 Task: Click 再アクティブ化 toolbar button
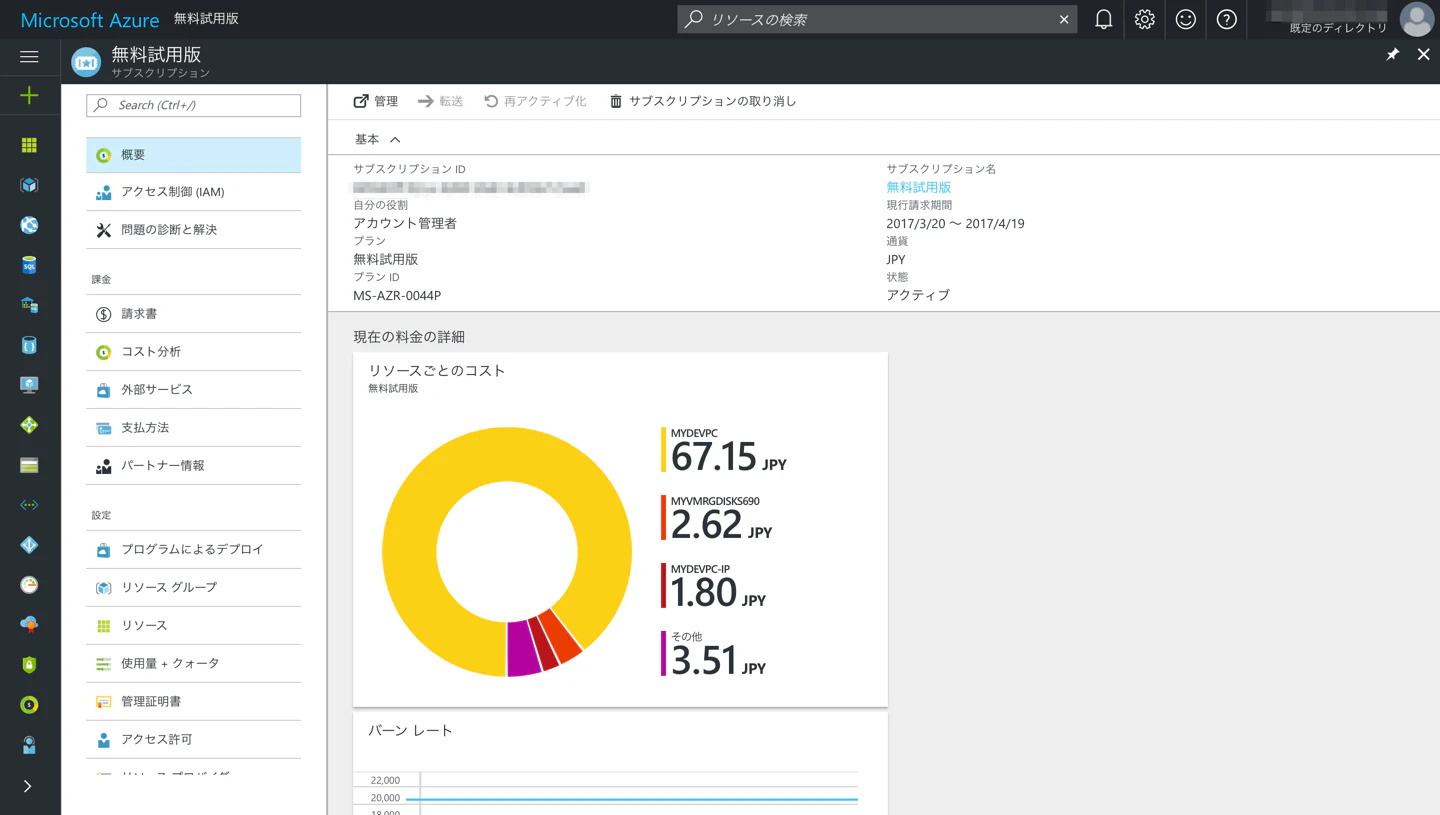(535, 101)
